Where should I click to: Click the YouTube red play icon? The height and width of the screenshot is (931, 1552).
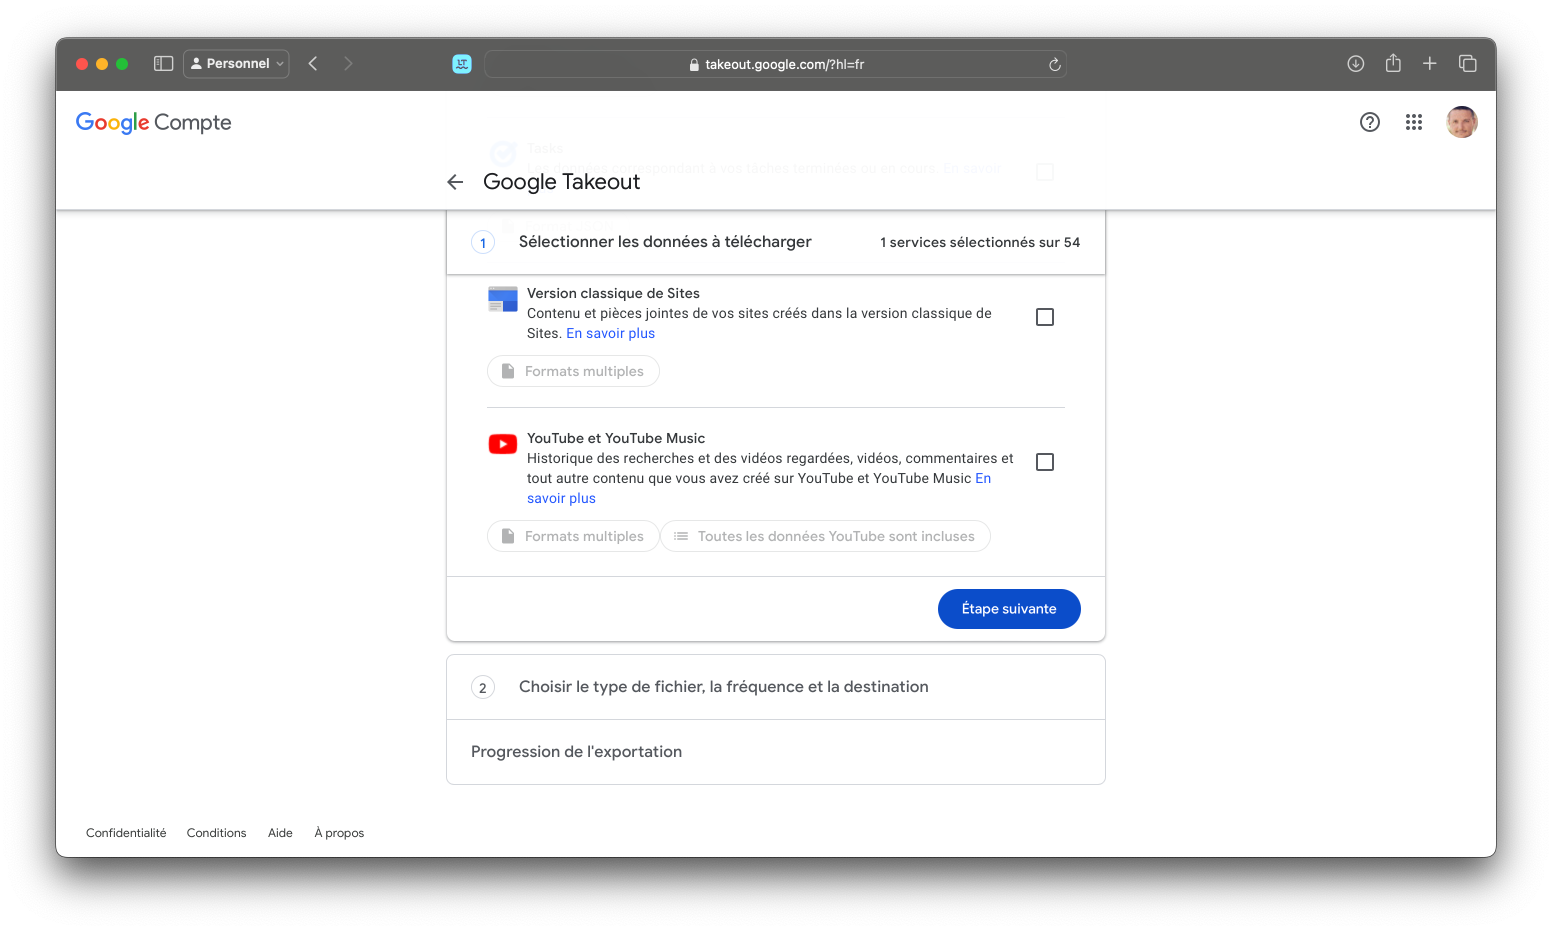503,444
